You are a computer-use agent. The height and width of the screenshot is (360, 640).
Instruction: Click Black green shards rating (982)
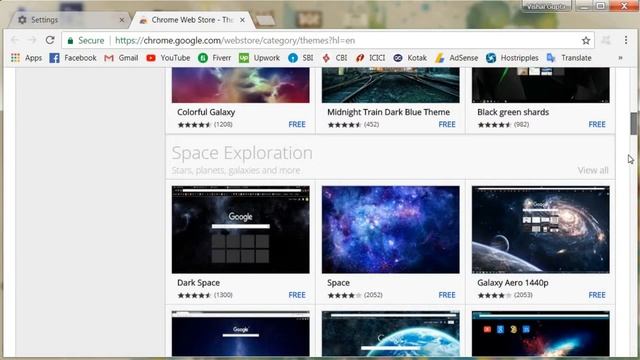503,124
